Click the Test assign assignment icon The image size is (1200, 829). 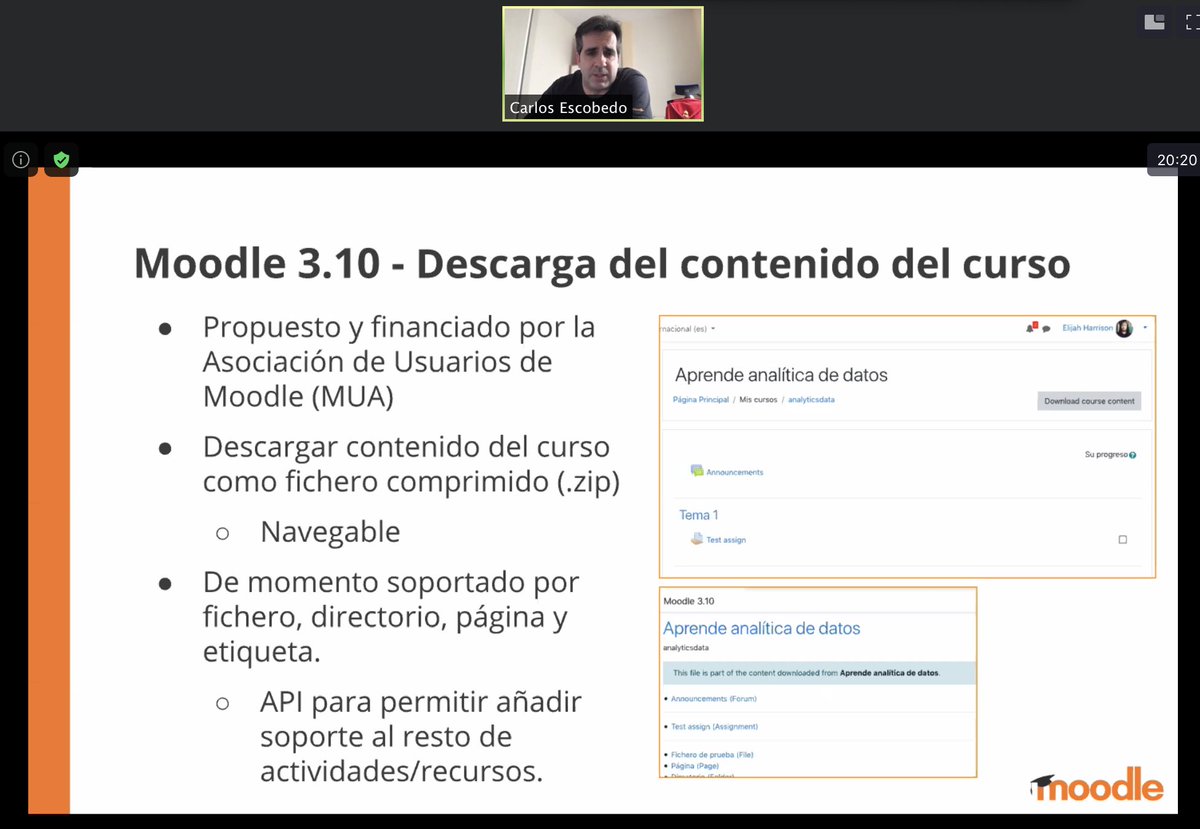pyautogui.click(x=697, y=539)
